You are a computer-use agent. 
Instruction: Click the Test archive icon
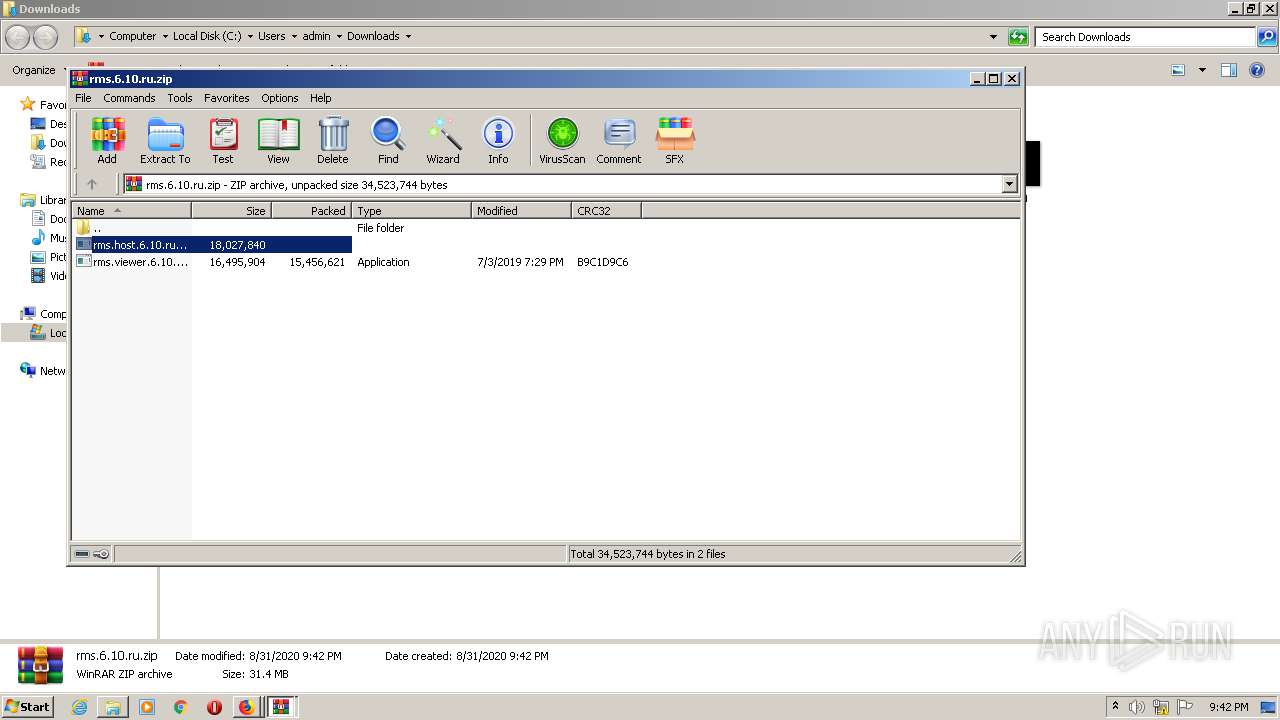coord(223,140)
